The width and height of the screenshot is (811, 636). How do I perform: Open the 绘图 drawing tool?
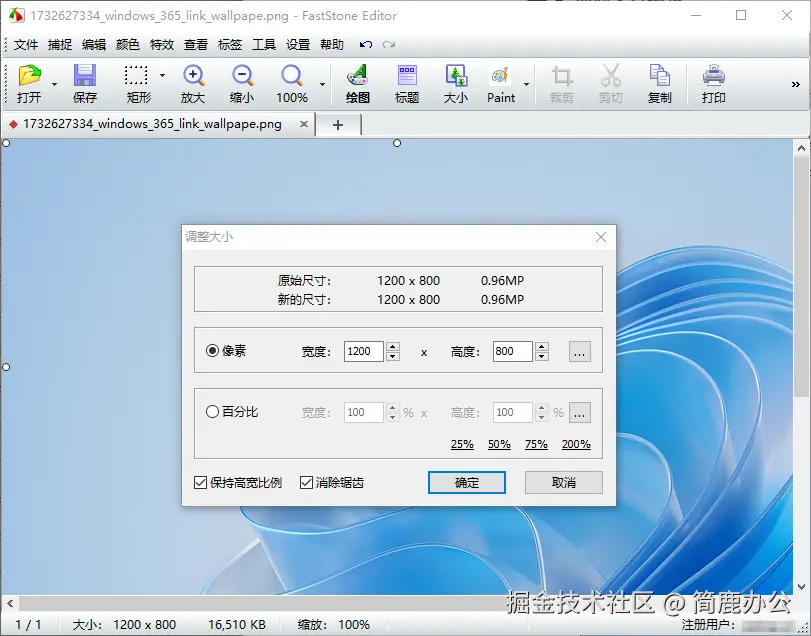click(357, 83)
